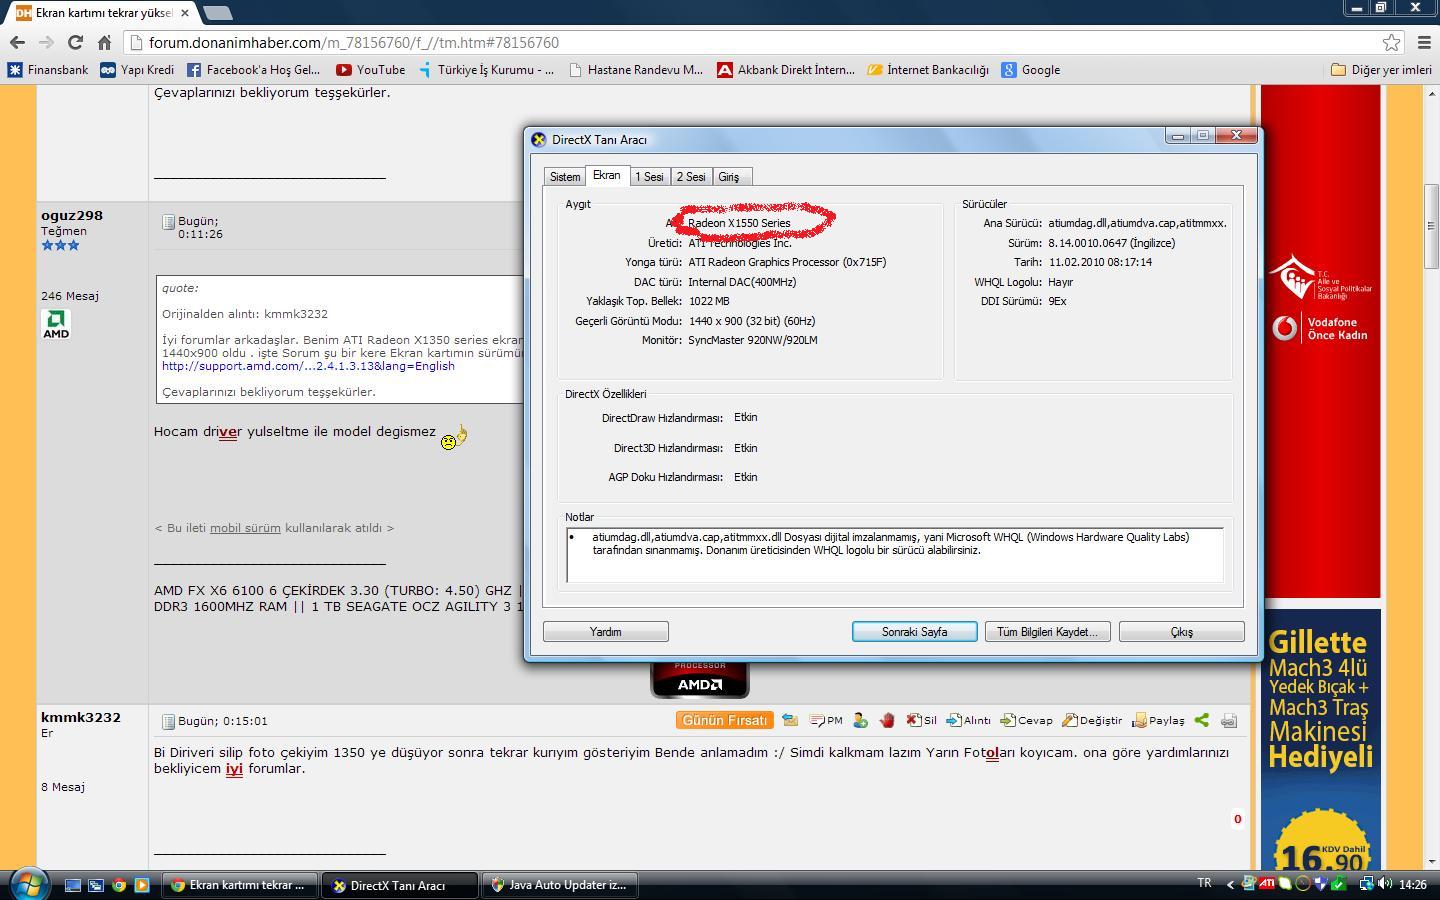Click Cevap to reply

tap(1027, 720)
